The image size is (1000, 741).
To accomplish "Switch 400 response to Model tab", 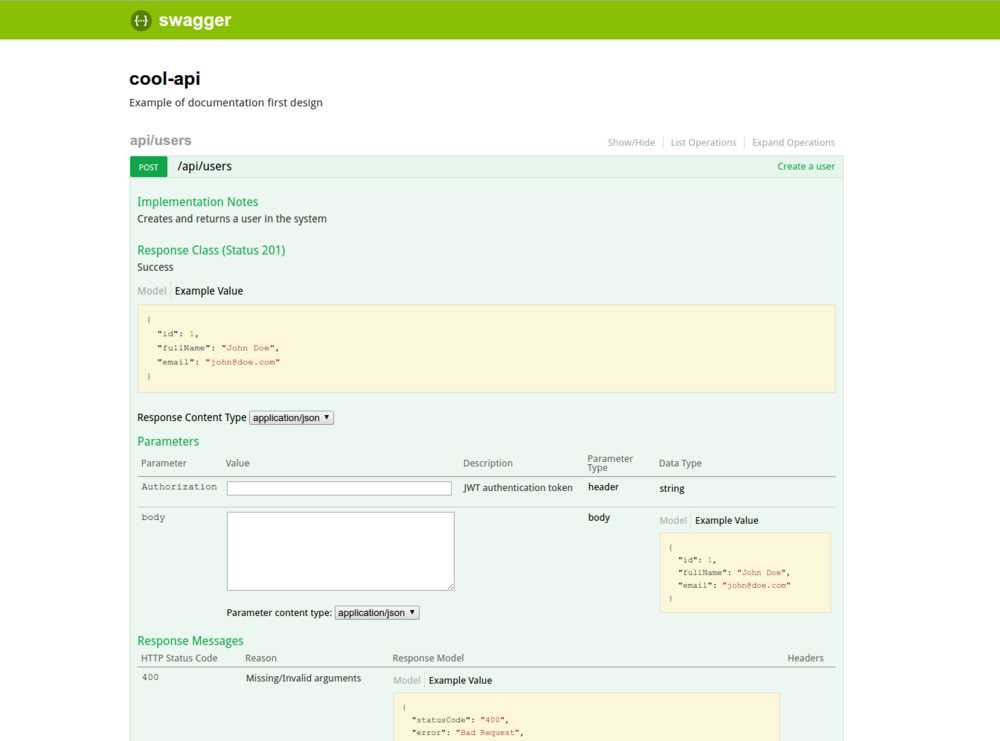I will (x=407, y=680).
